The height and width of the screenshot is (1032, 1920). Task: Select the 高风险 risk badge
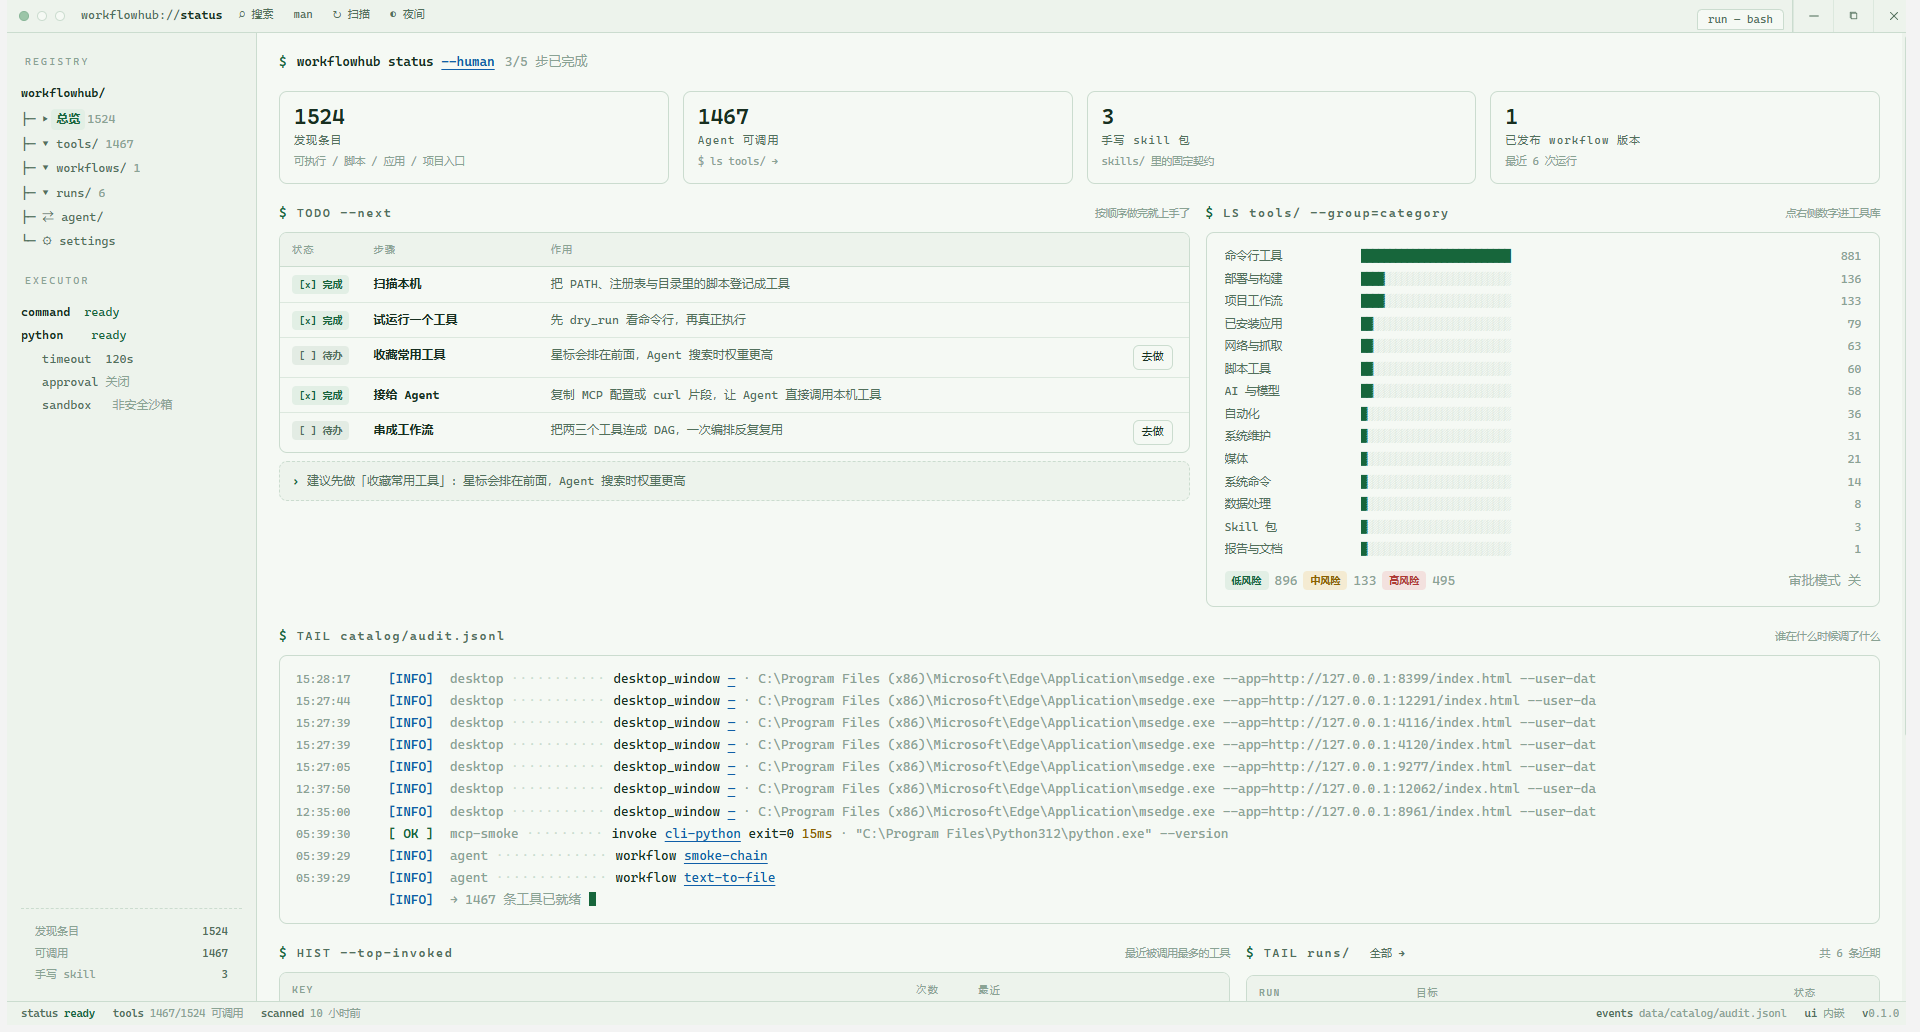click(1403, 581)
